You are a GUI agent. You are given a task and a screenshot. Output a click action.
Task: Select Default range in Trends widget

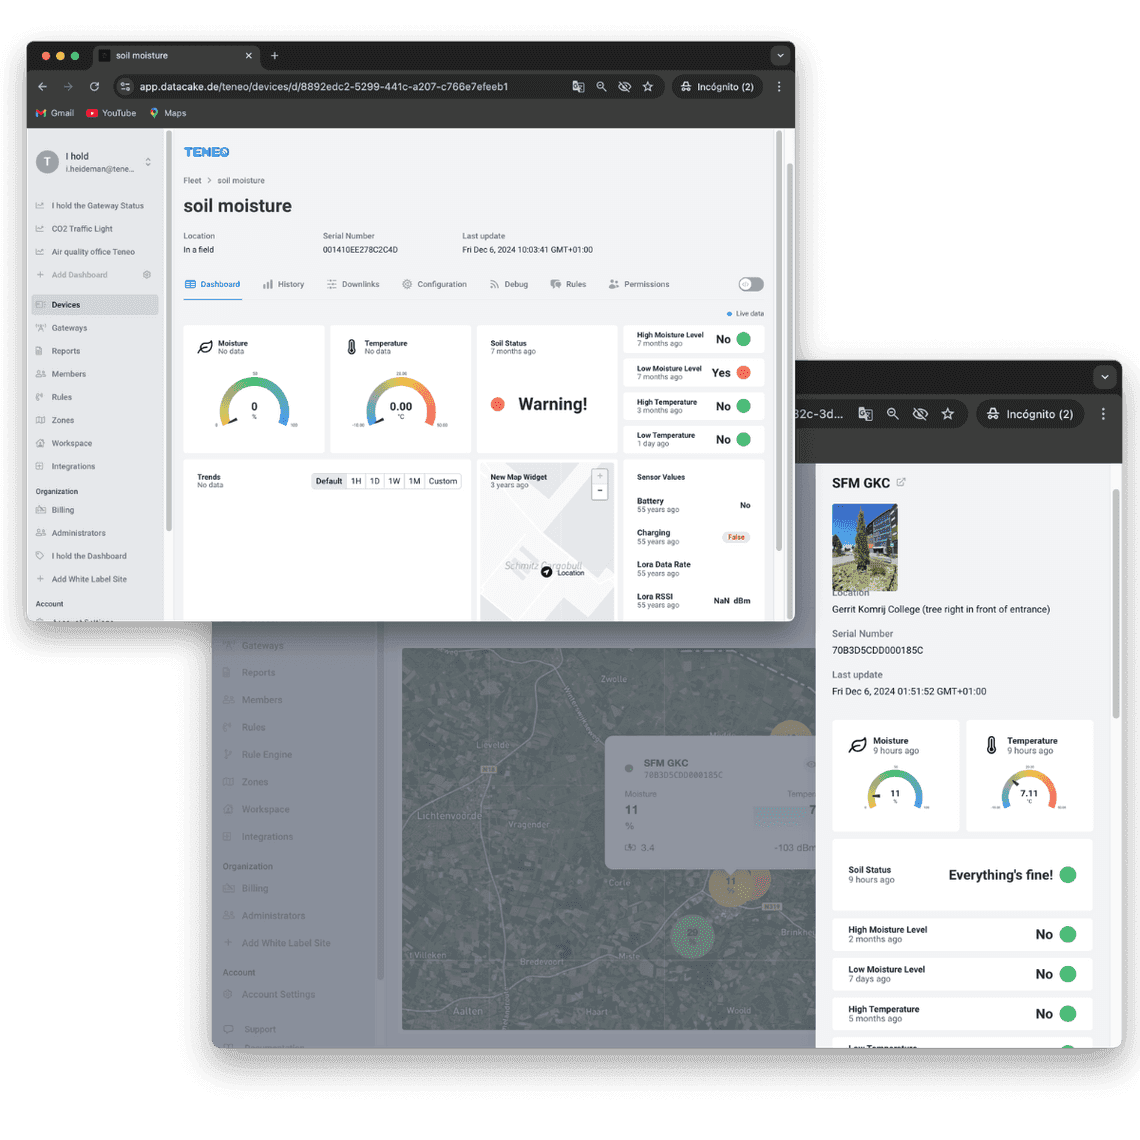(329, 481)
